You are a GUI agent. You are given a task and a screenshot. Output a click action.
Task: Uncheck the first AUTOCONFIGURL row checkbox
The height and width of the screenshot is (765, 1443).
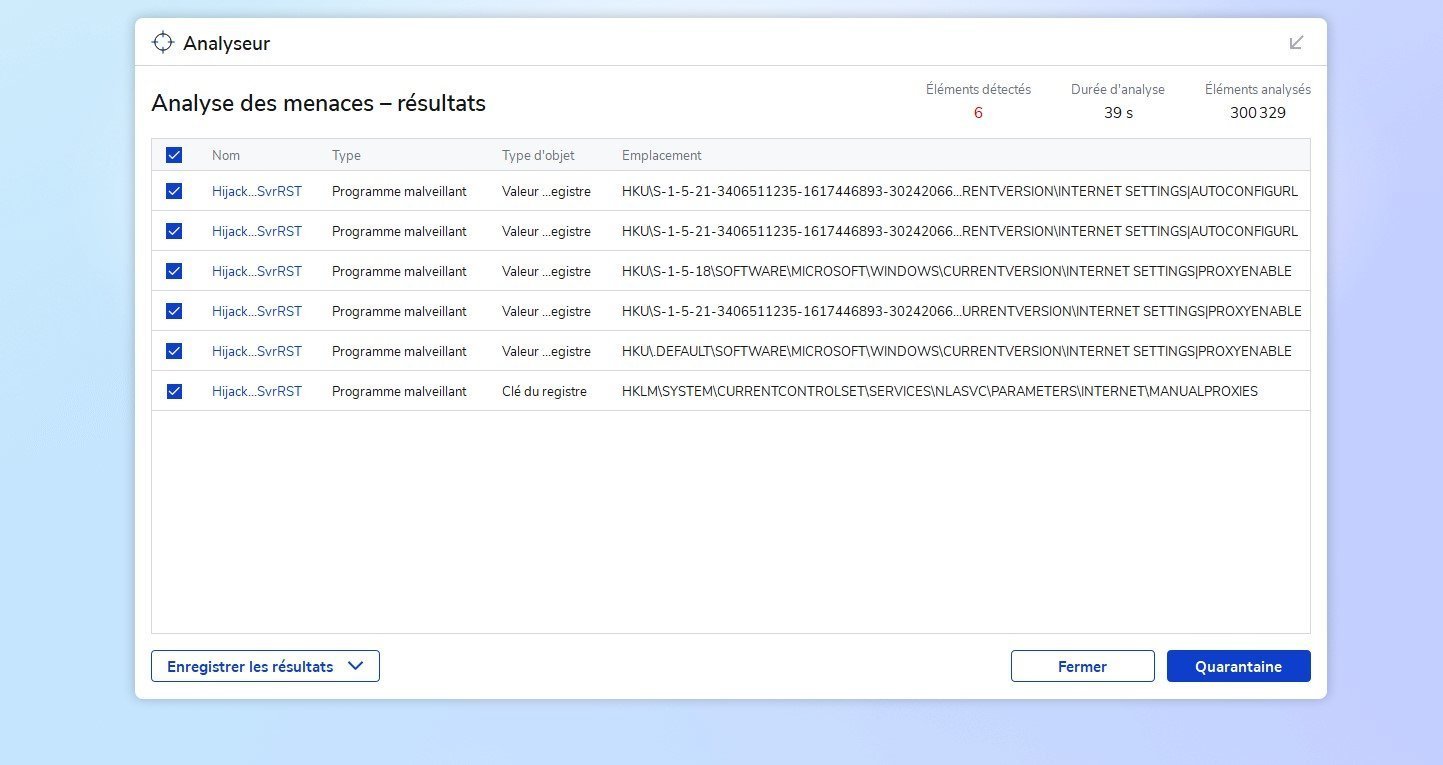[174, 191]
